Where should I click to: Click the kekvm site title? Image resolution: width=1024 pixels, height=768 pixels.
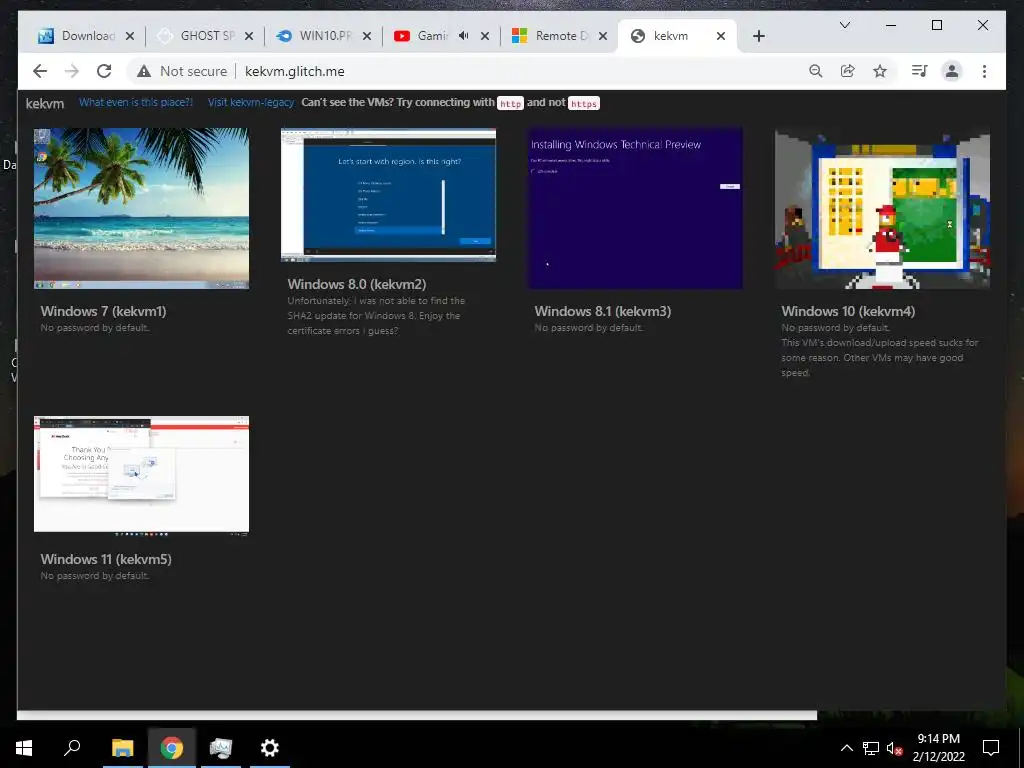click(x=45, y=103)
